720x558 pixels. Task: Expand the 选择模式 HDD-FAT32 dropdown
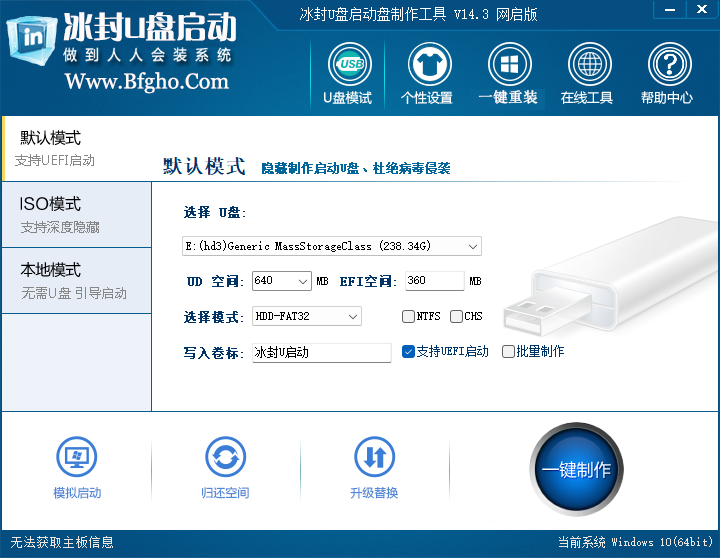[x=353, y=316]
